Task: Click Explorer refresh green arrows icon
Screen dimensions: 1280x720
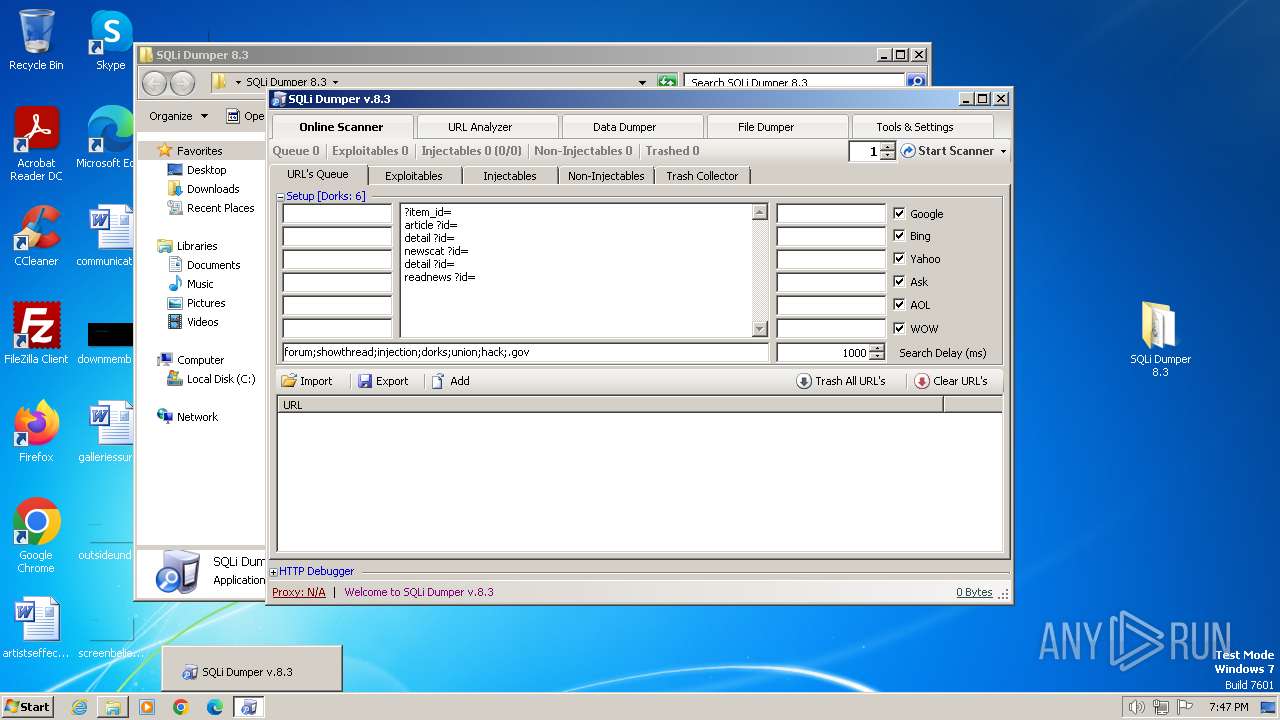Action: [x=667, y=82]
